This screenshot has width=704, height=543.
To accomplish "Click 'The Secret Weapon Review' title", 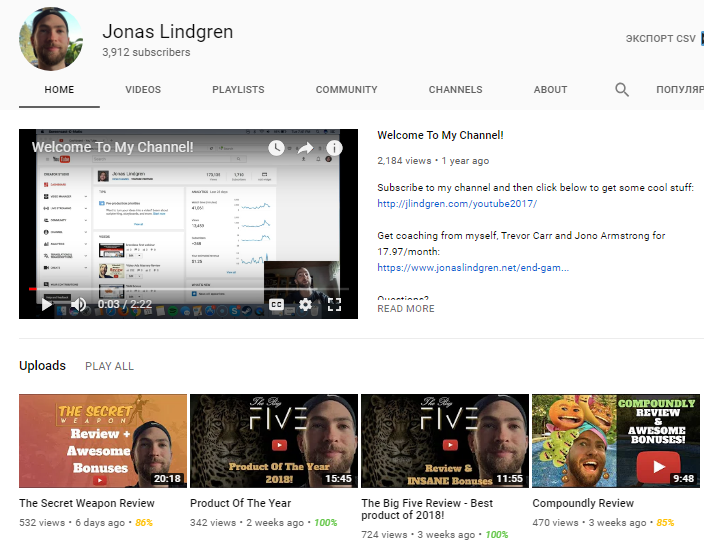I will (x=87, y=503).
